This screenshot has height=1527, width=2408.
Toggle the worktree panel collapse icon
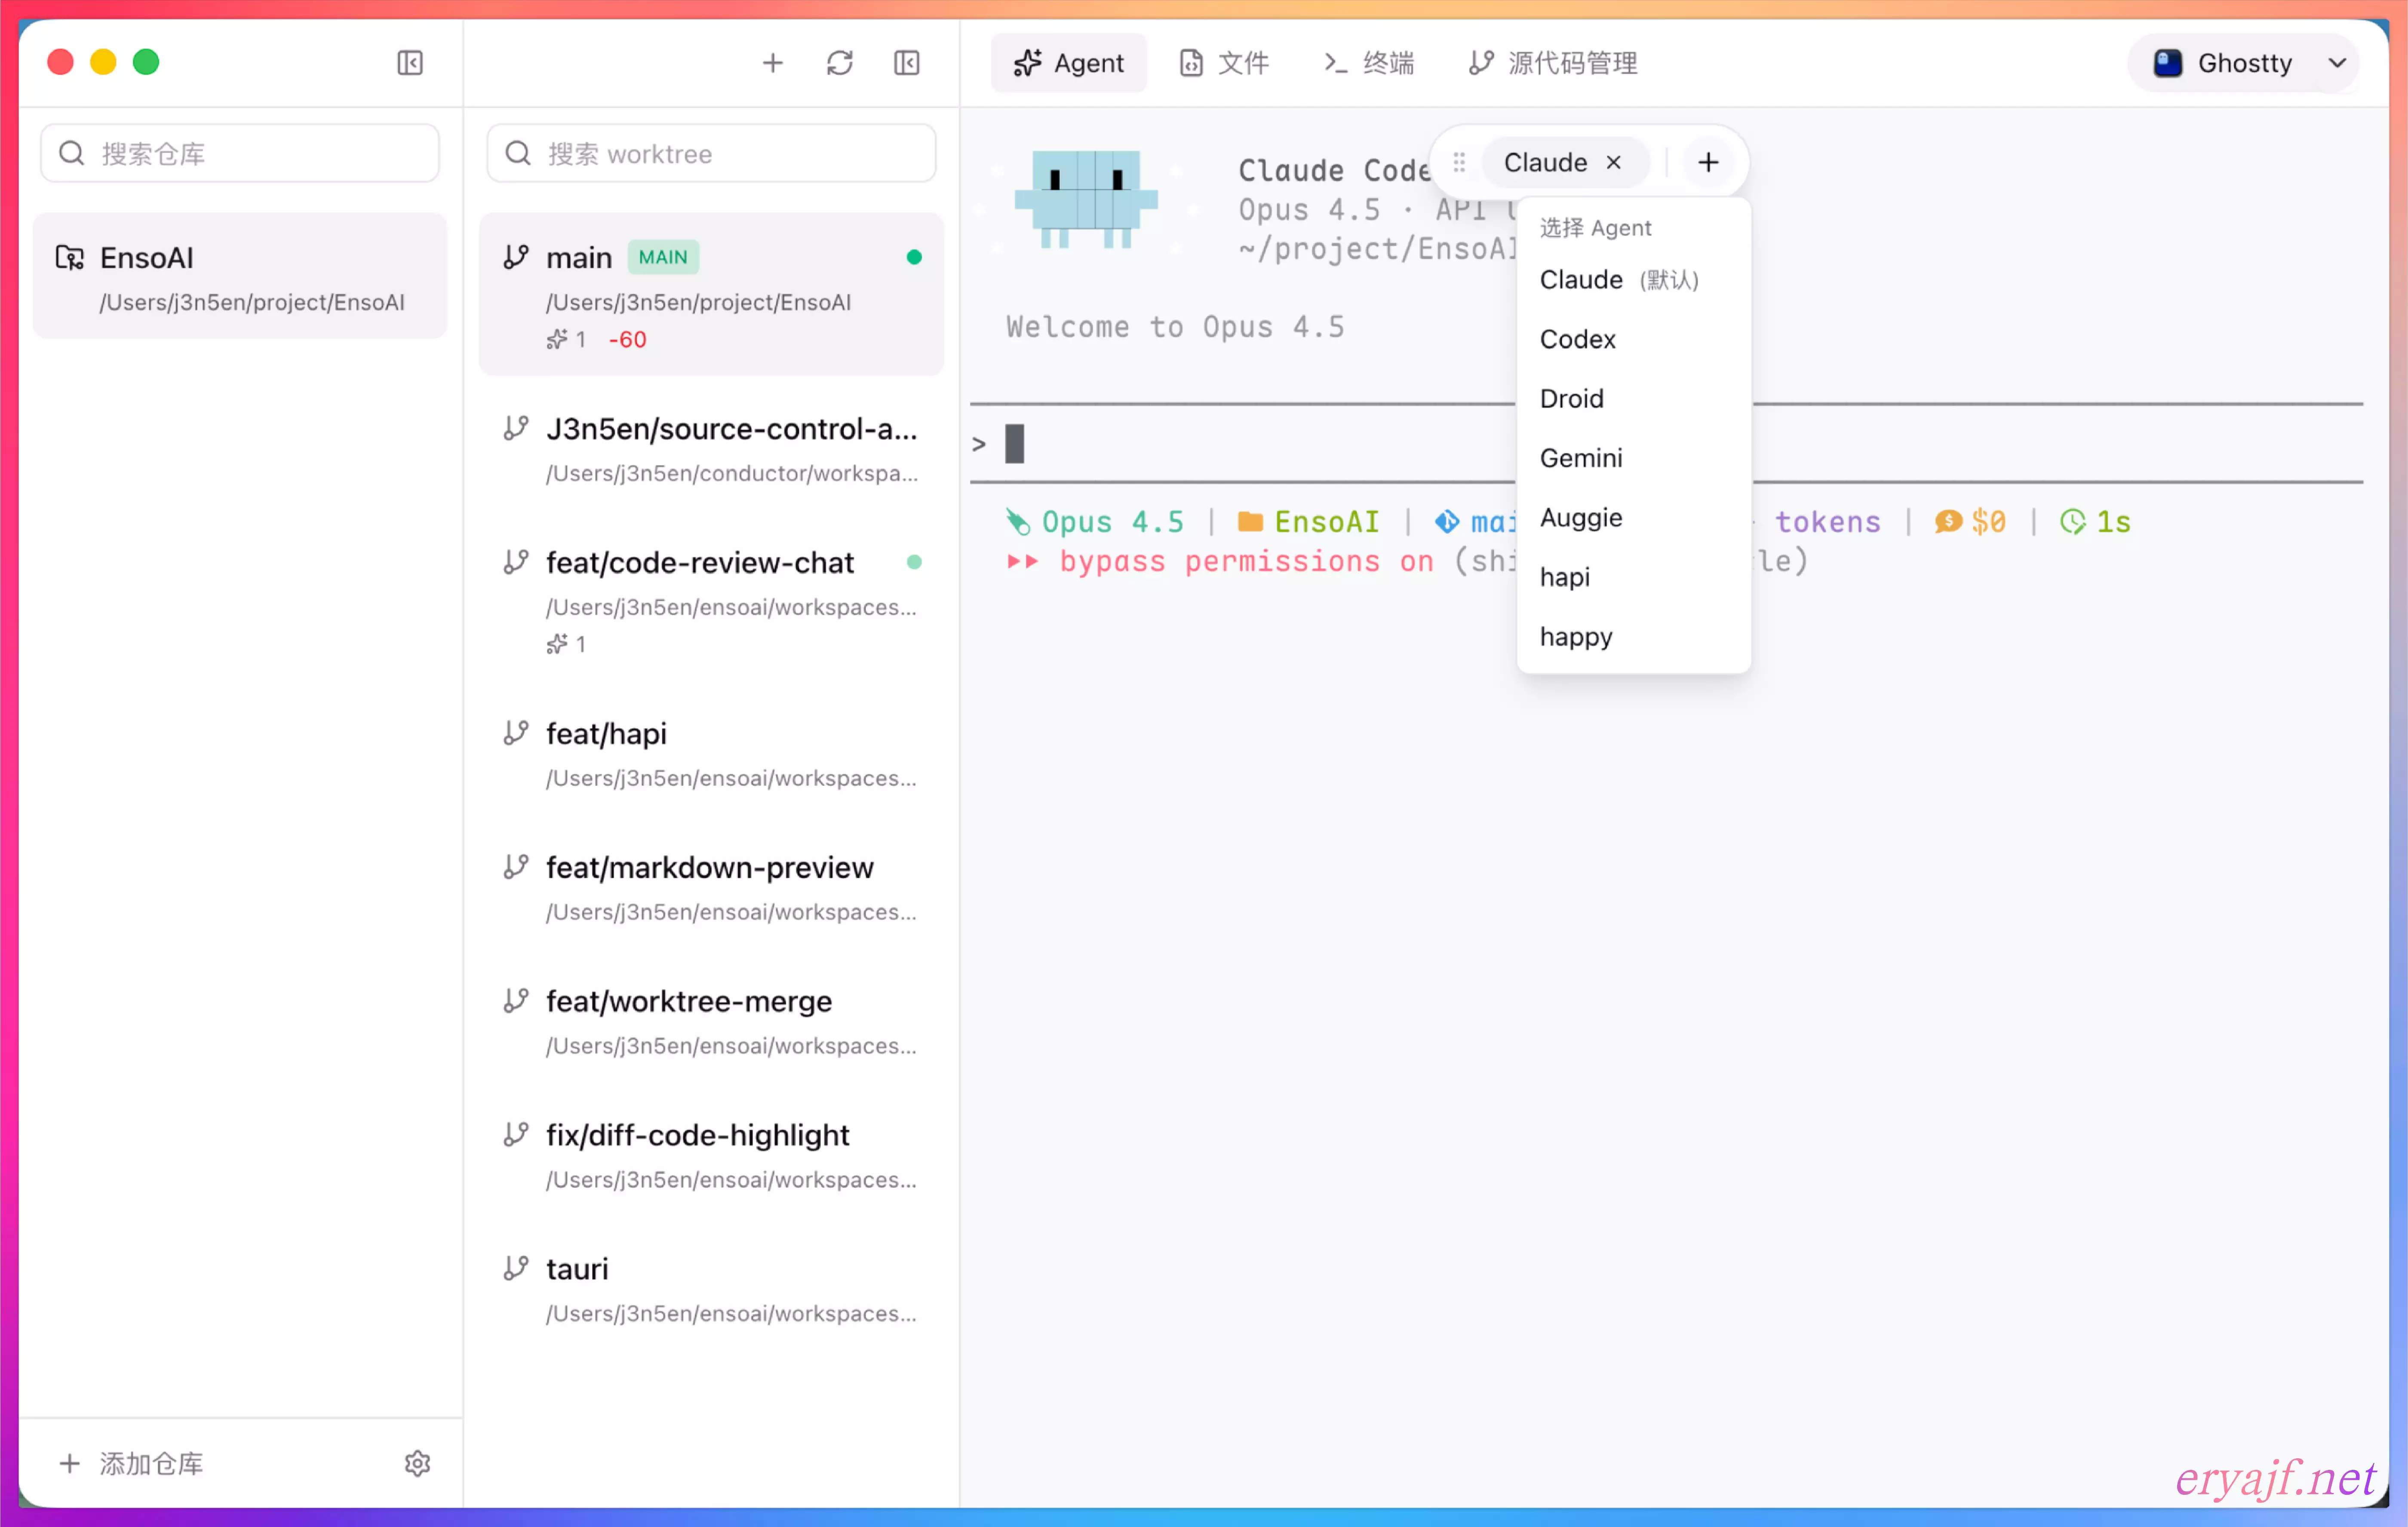tap(906, 63)
